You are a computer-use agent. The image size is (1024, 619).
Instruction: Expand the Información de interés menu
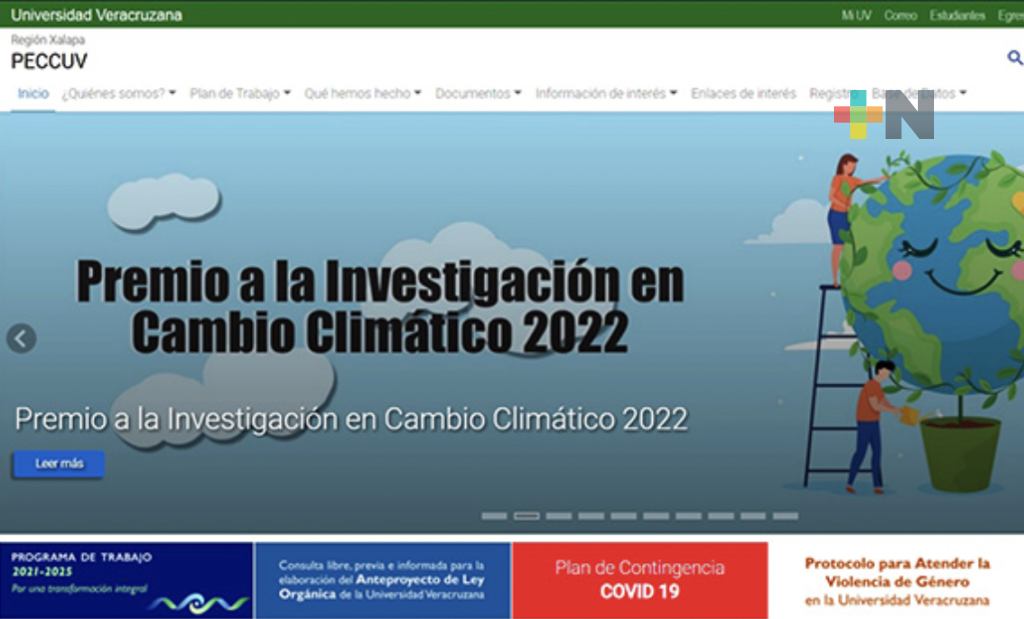click(x=607, y=93)
